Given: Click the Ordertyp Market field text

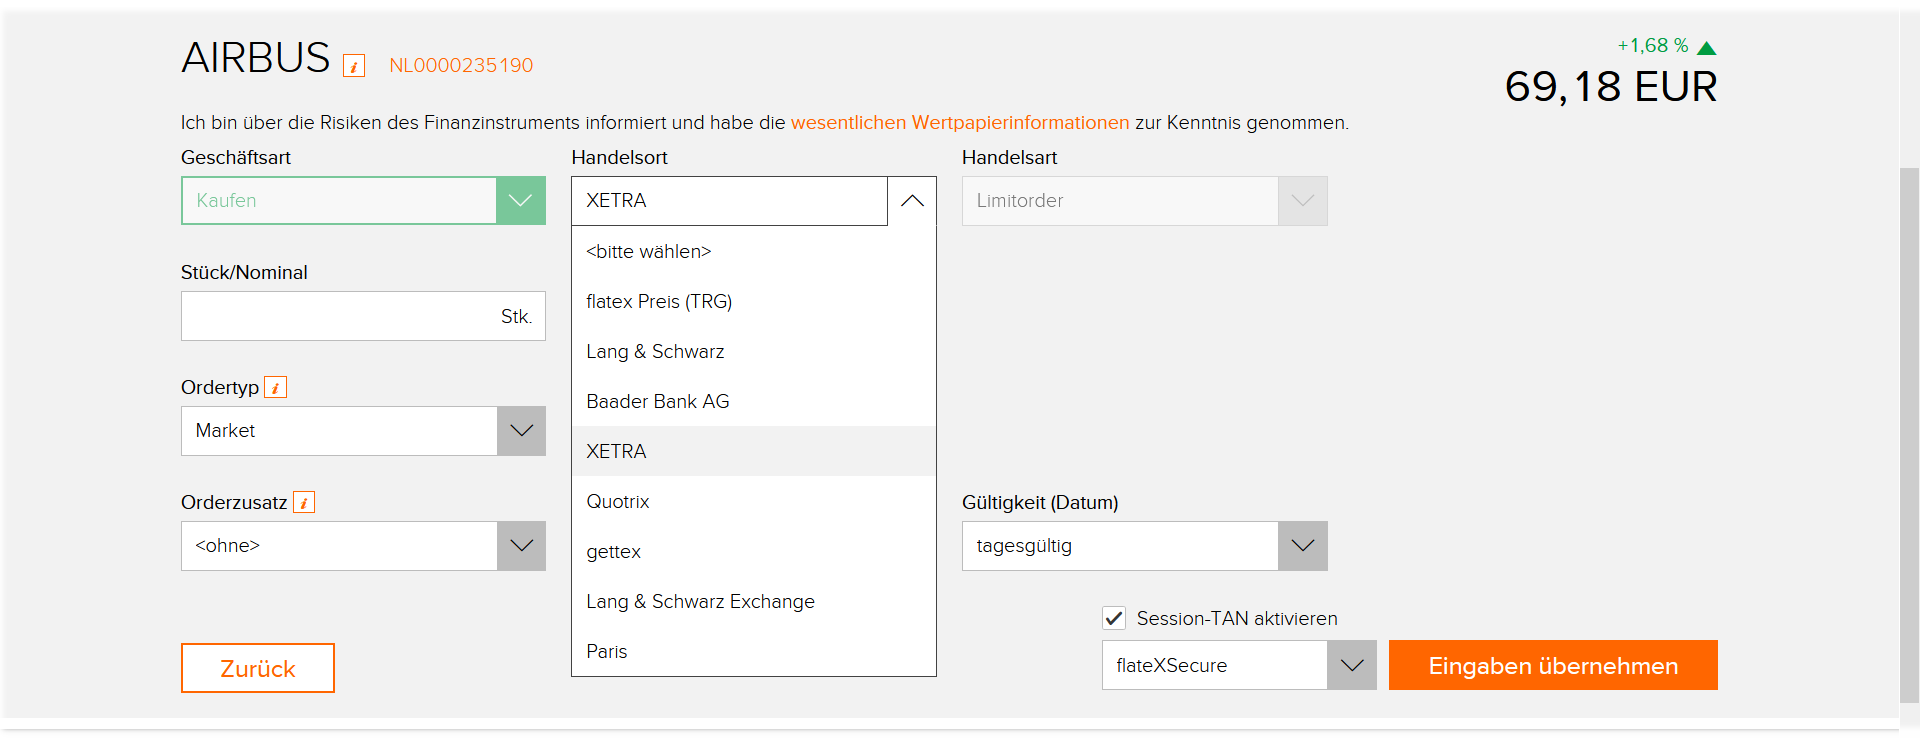Looking at the screenshot, I should [225, 431].
